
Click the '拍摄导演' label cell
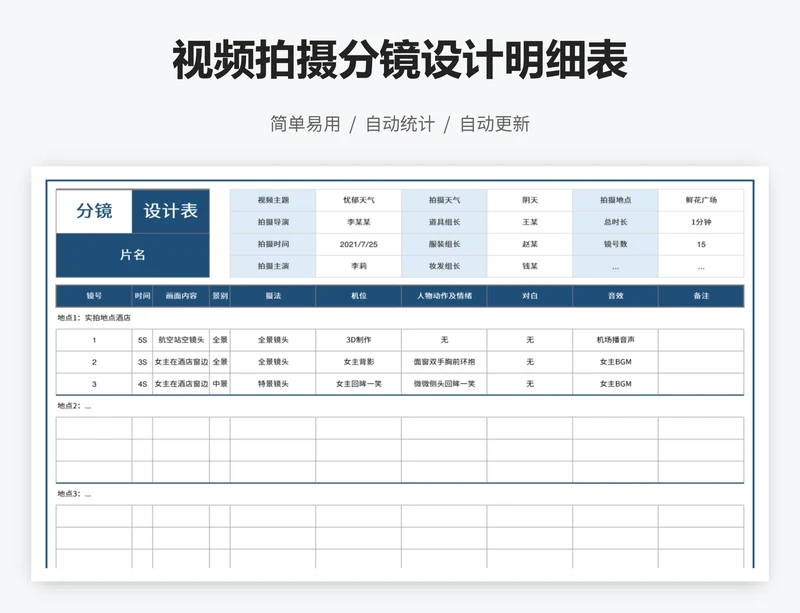click(273, 222)
